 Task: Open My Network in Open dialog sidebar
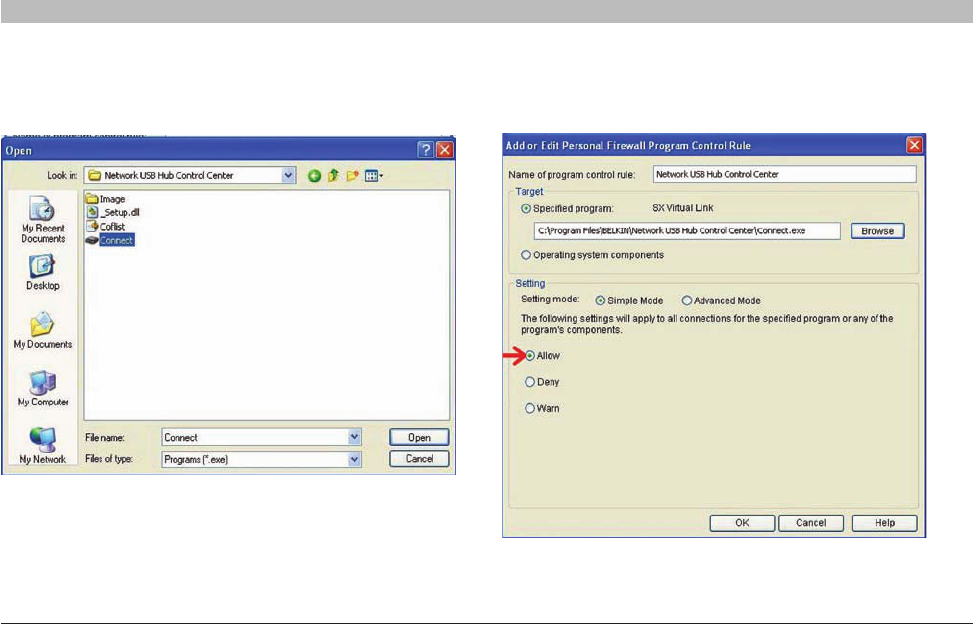(42, 445)
